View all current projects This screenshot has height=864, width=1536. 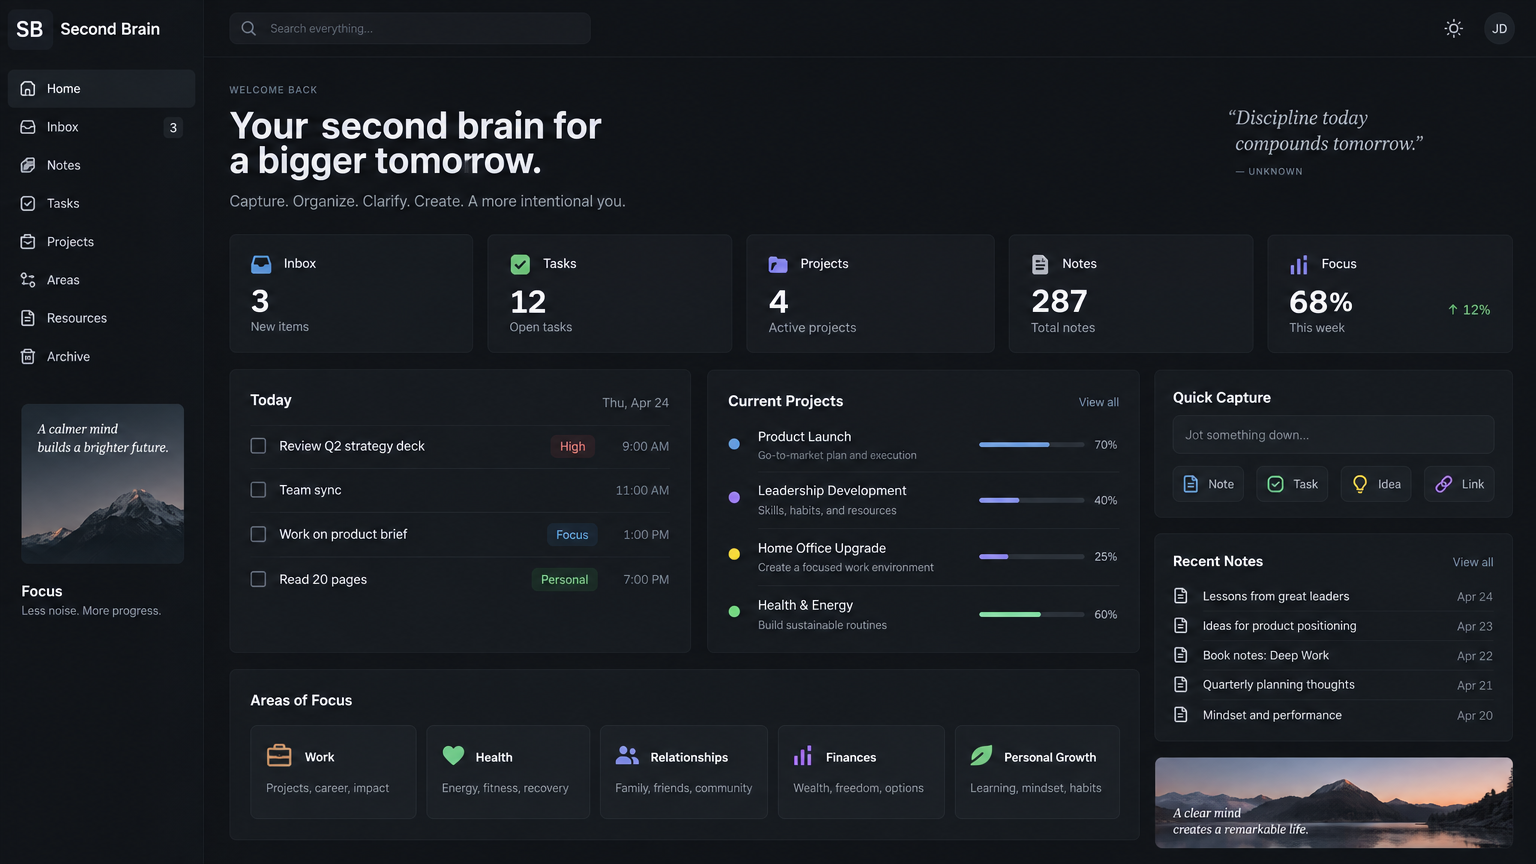coord(1098,402)
